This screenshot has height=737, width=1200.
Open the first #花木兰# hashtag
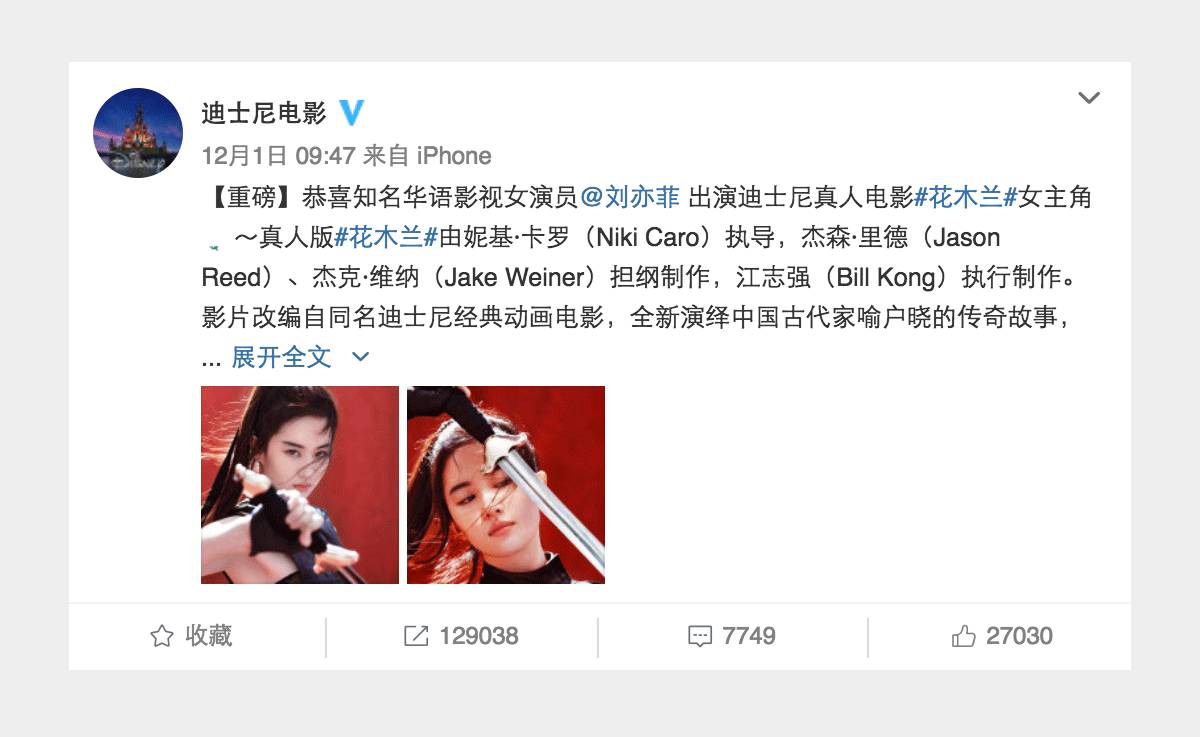click(x=967, y=197)
